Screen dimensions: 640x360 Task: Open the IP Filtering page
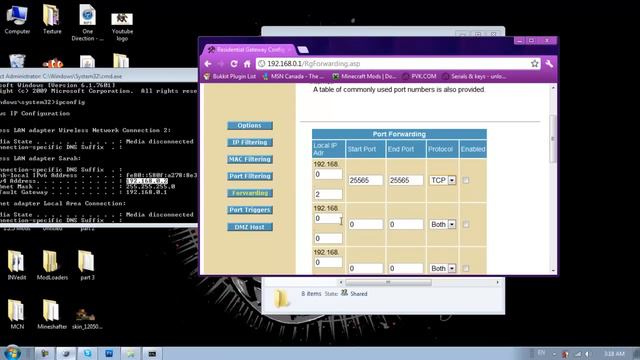pos(250,142)
